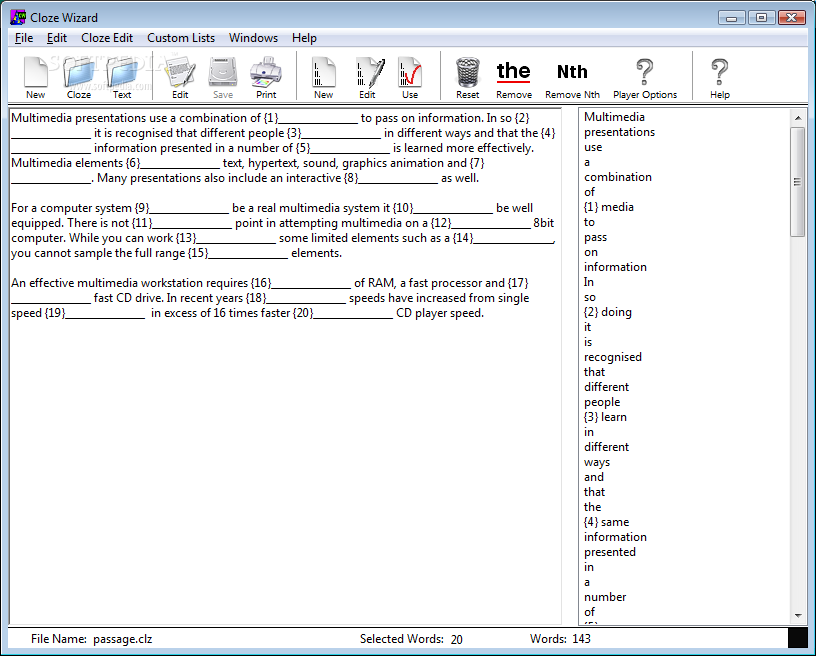Image resolution: width=816 pixels, height=656 pixels.
Task: Click the word list scrollbar thumb
Action: coord(797,182)
